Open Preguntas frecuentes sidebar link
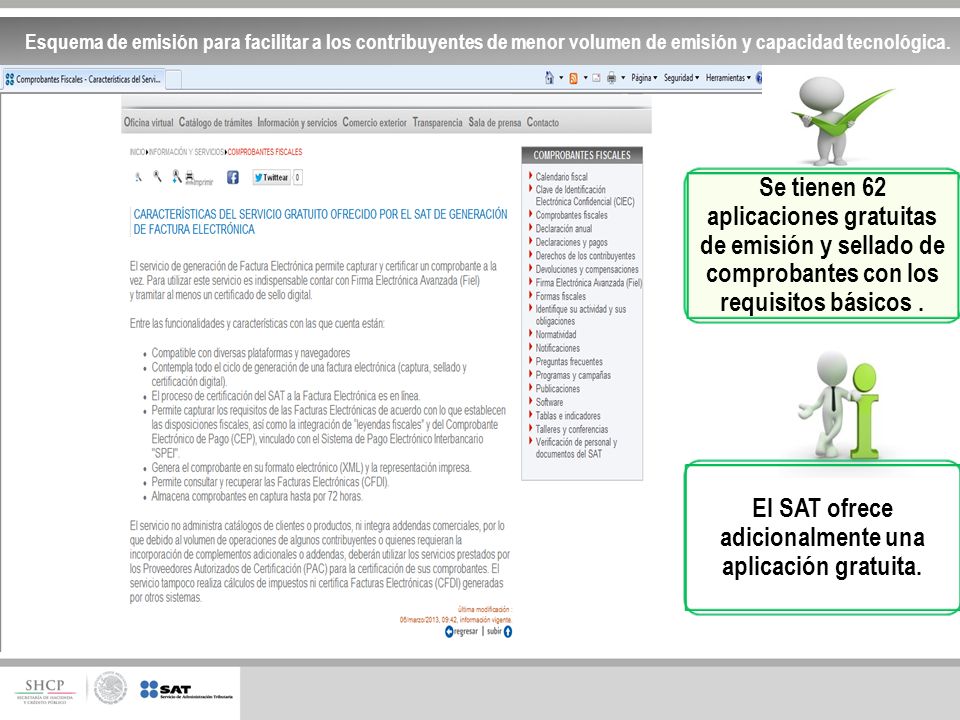Viewport: 960px width, 720px height. tap(569, 361)
